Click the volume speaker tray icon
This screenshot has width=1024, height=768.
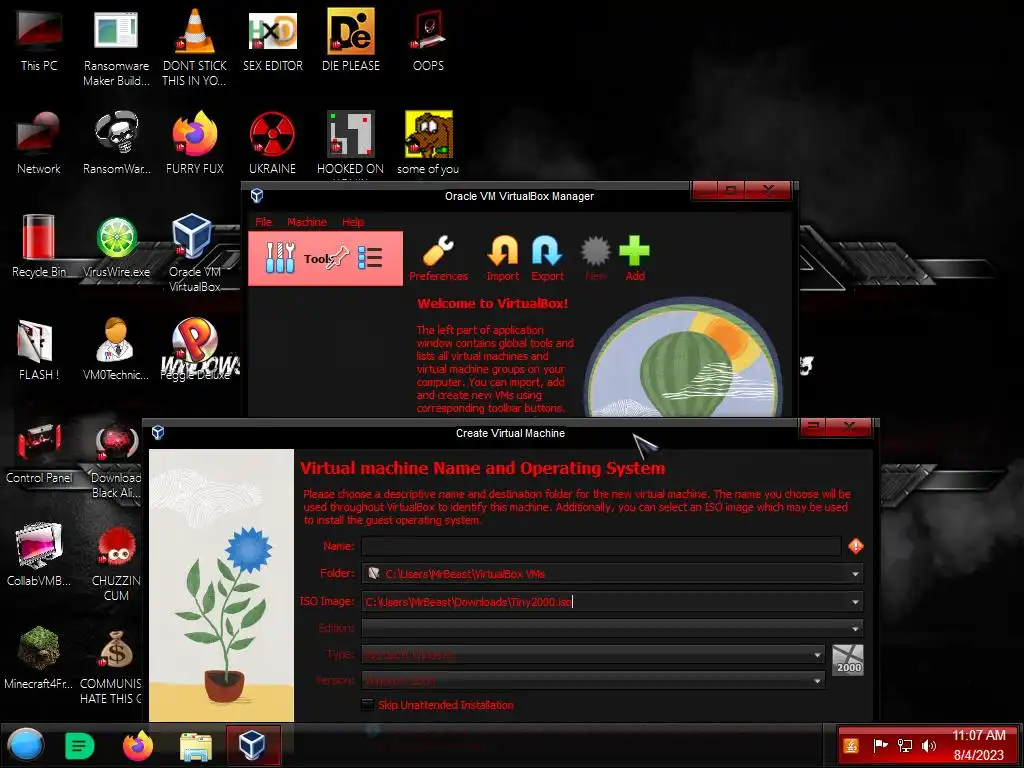tap(929, 745)
